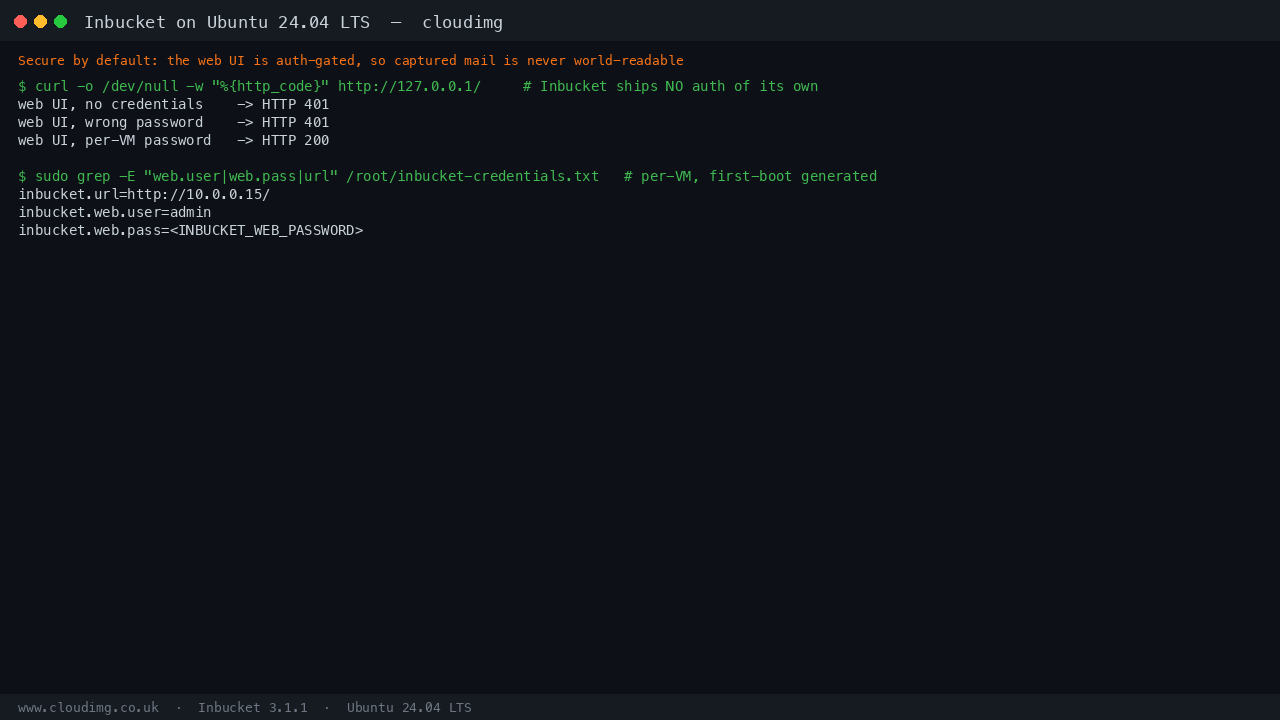The width and height of the screenshot is (1280, 720).
Task: Click the www.cloudimg.co.uk link in the footer
Action: (x=88, y=708)
